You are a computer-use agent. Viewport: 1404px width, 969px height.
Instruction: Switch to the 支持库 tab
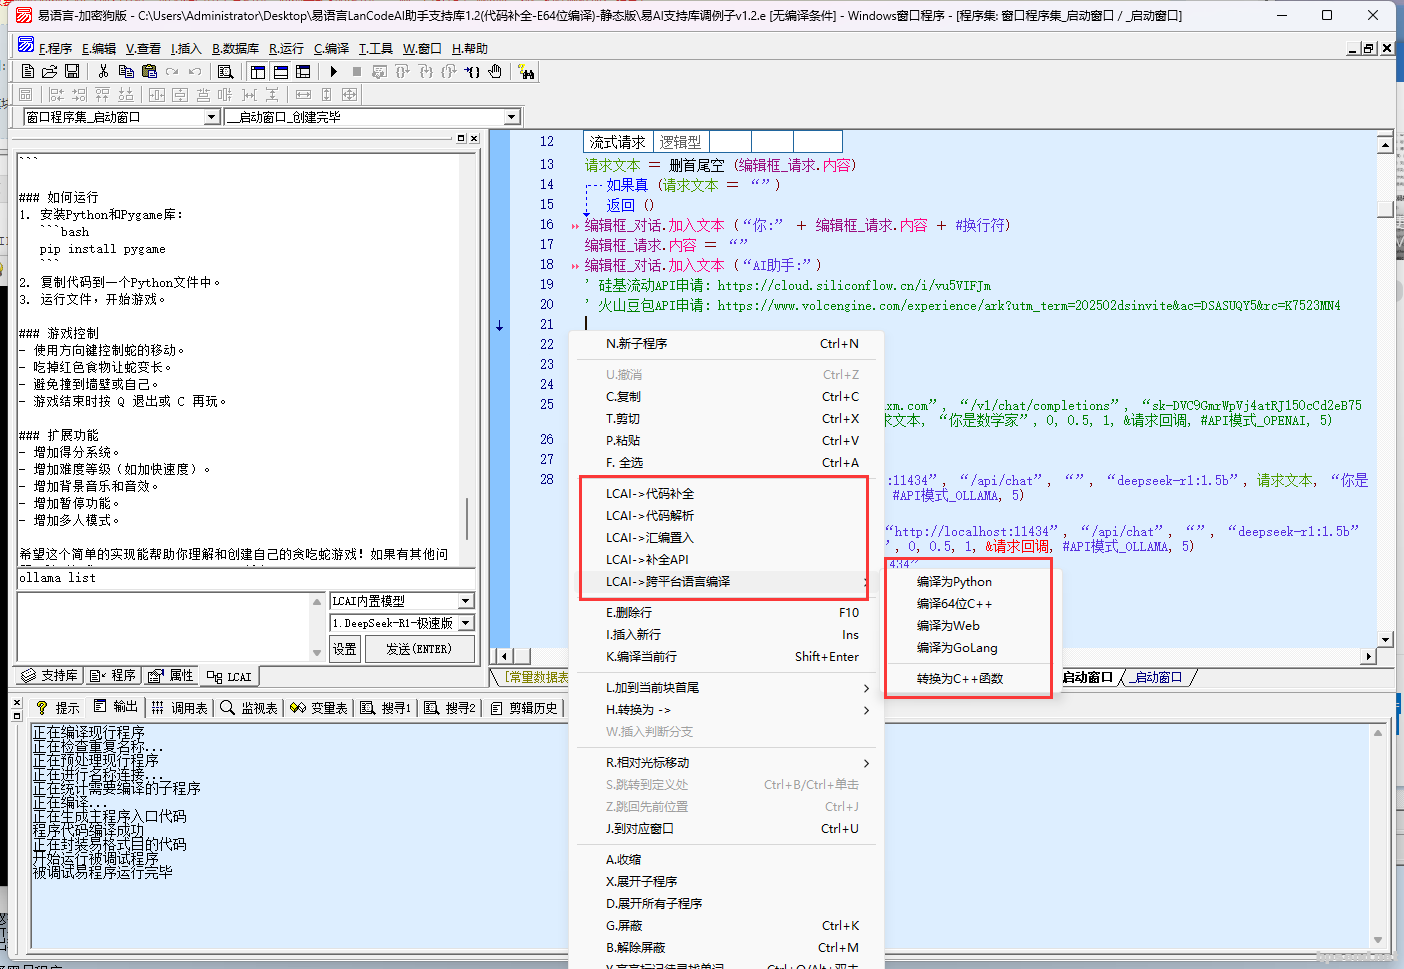click(49, 676)
